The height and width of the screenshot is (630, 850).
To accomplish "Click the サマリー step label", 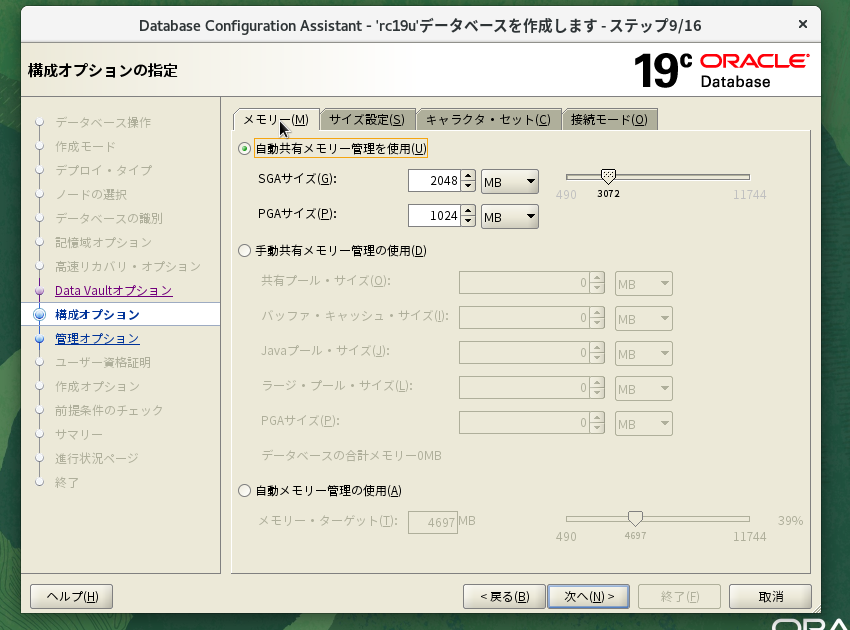I will (x=79, y=435).
